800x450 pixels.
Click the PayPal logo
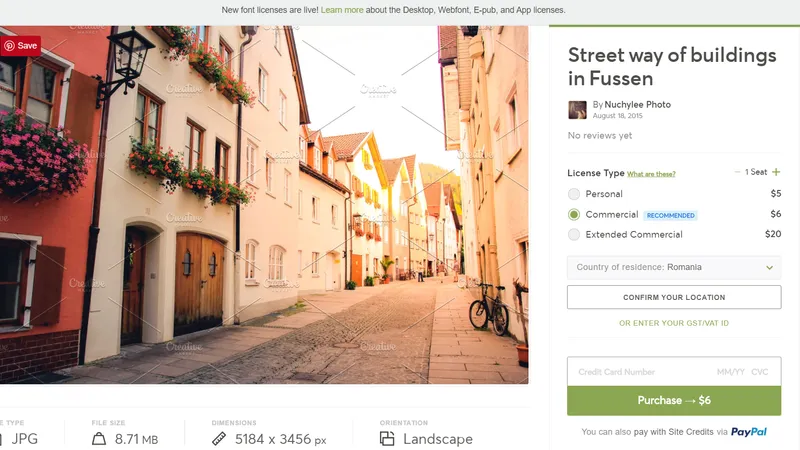coord(748,432)
